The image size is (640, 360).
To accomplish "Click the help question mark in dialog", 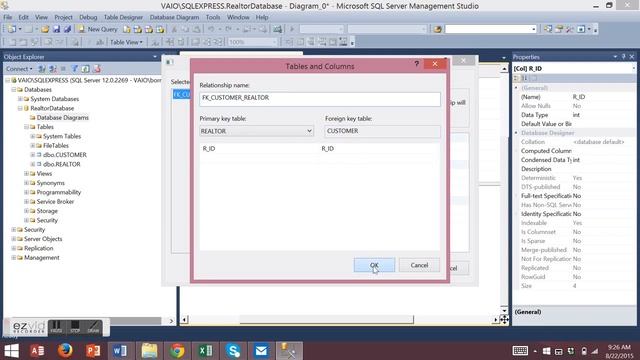I will pos(416,64).
